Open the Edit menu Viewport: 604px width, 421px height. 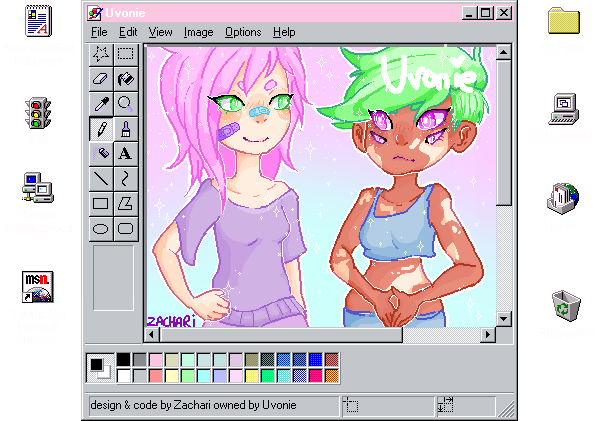tap(128, 32)
